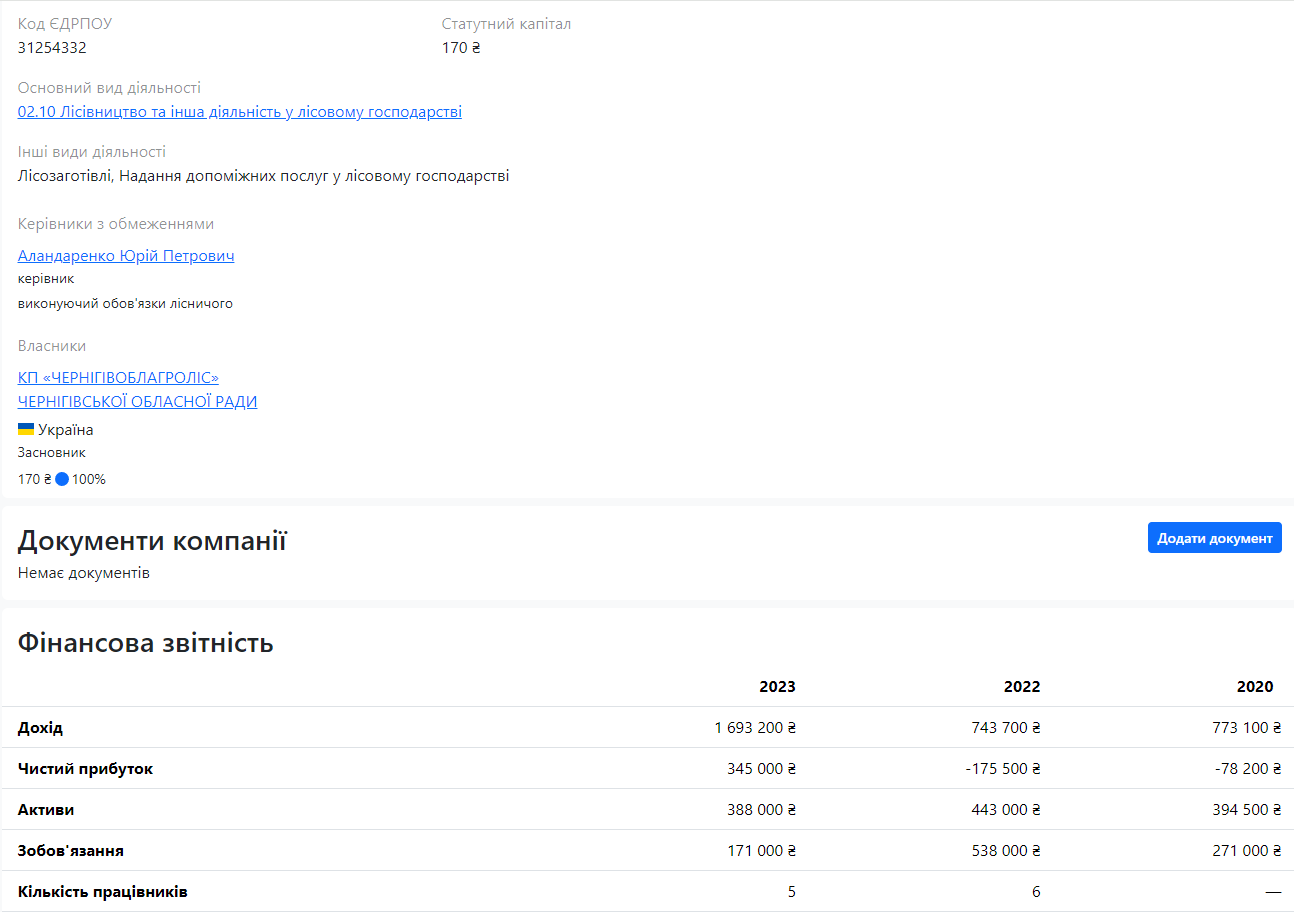The image size is (1294, 912).
Task: Select the Чистий прибуток row label
Action: pyautogui.click(x=85, y=768)
